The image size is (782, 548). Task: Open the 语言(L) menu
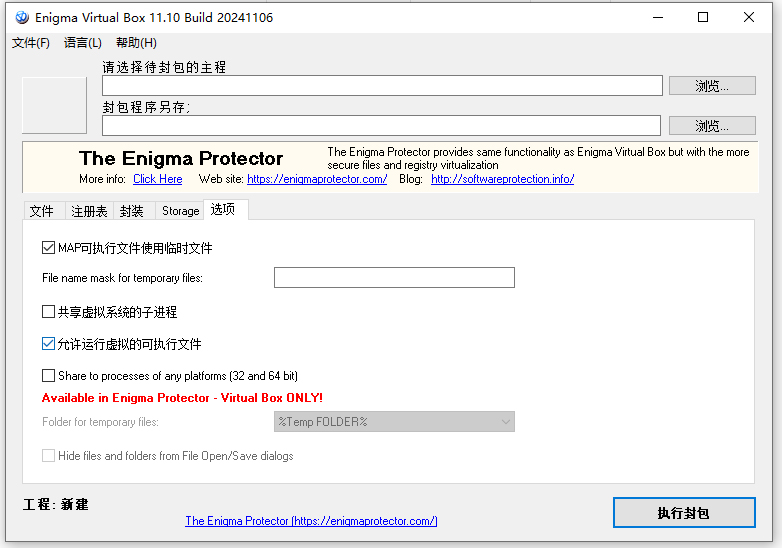83,43
